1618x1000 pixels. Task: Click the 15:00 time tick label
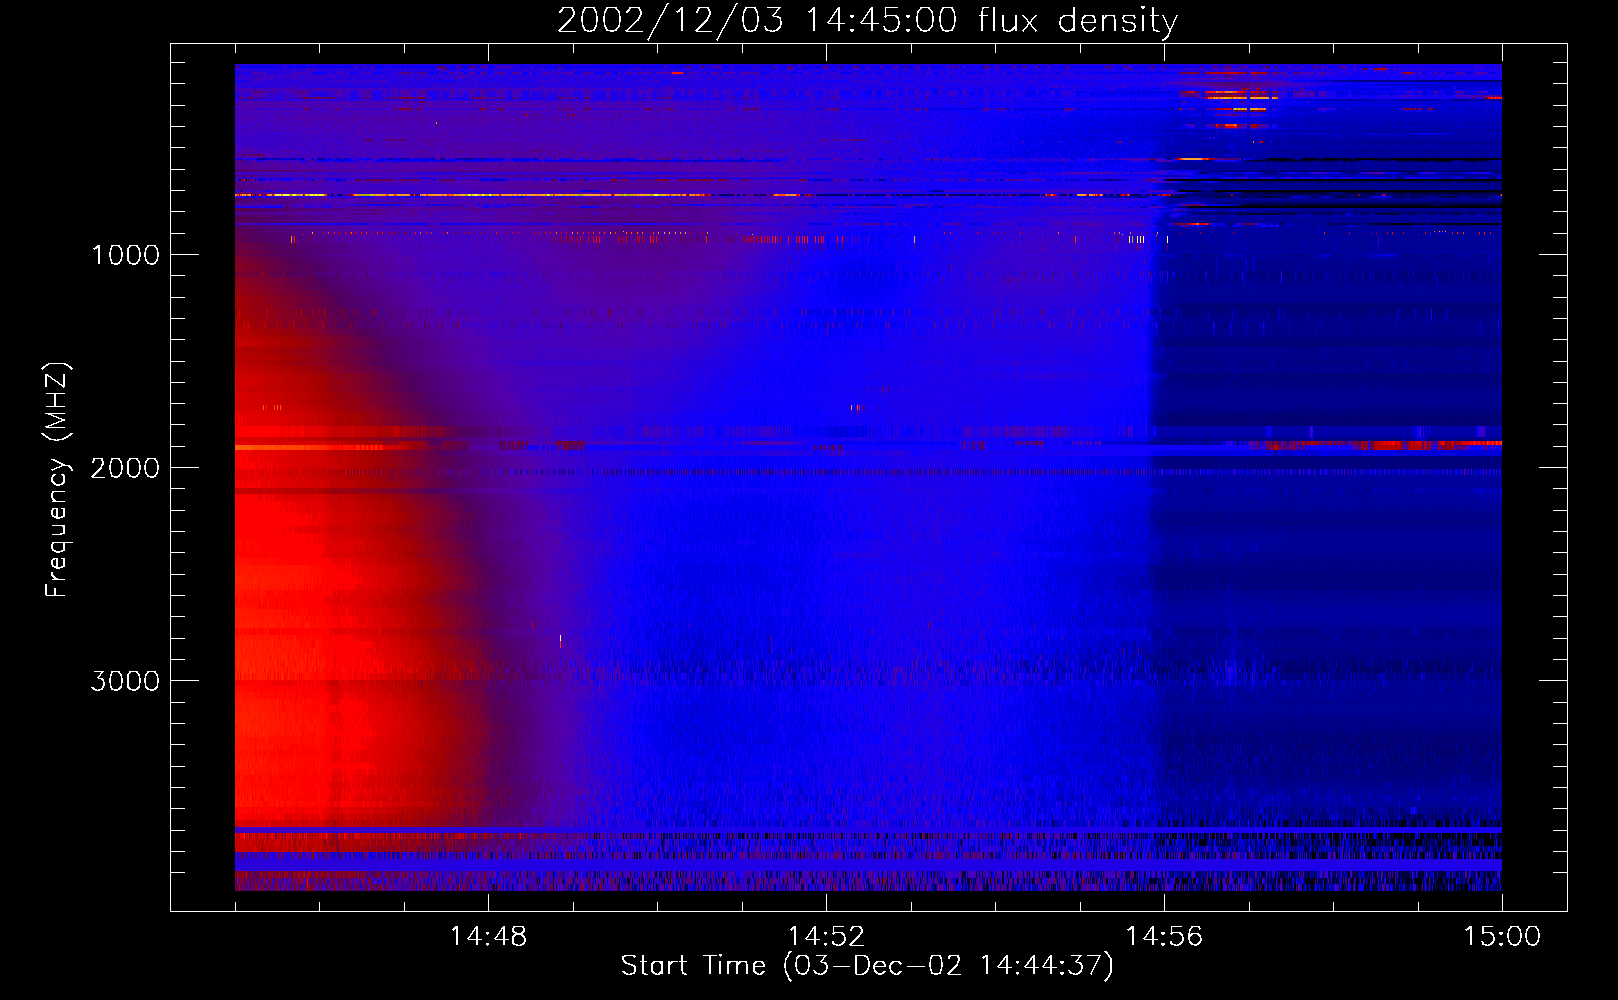click(1502, 937)
